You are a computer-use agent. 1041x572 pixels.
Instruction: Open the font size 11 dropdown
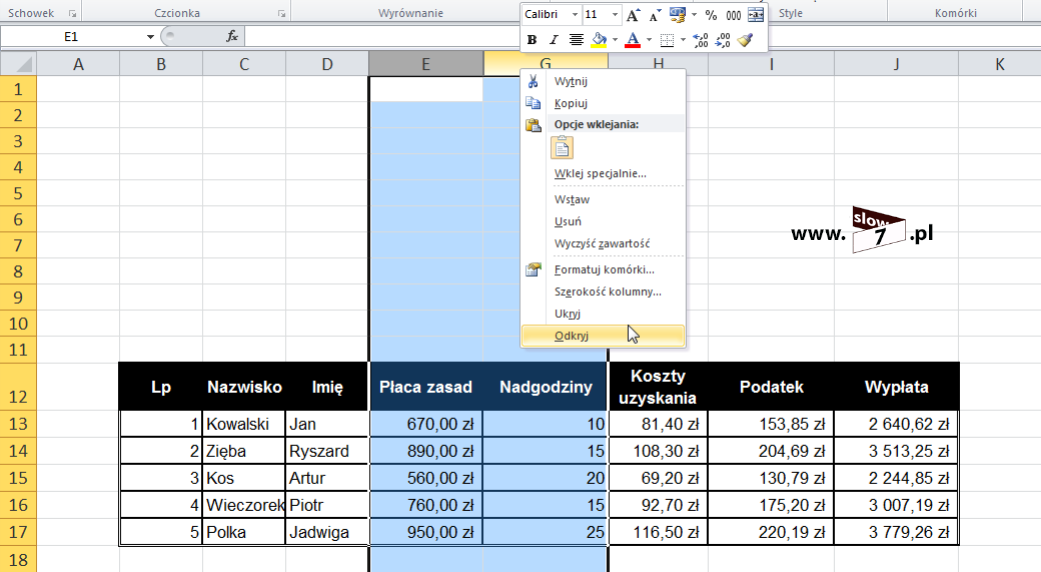point(615,15)
